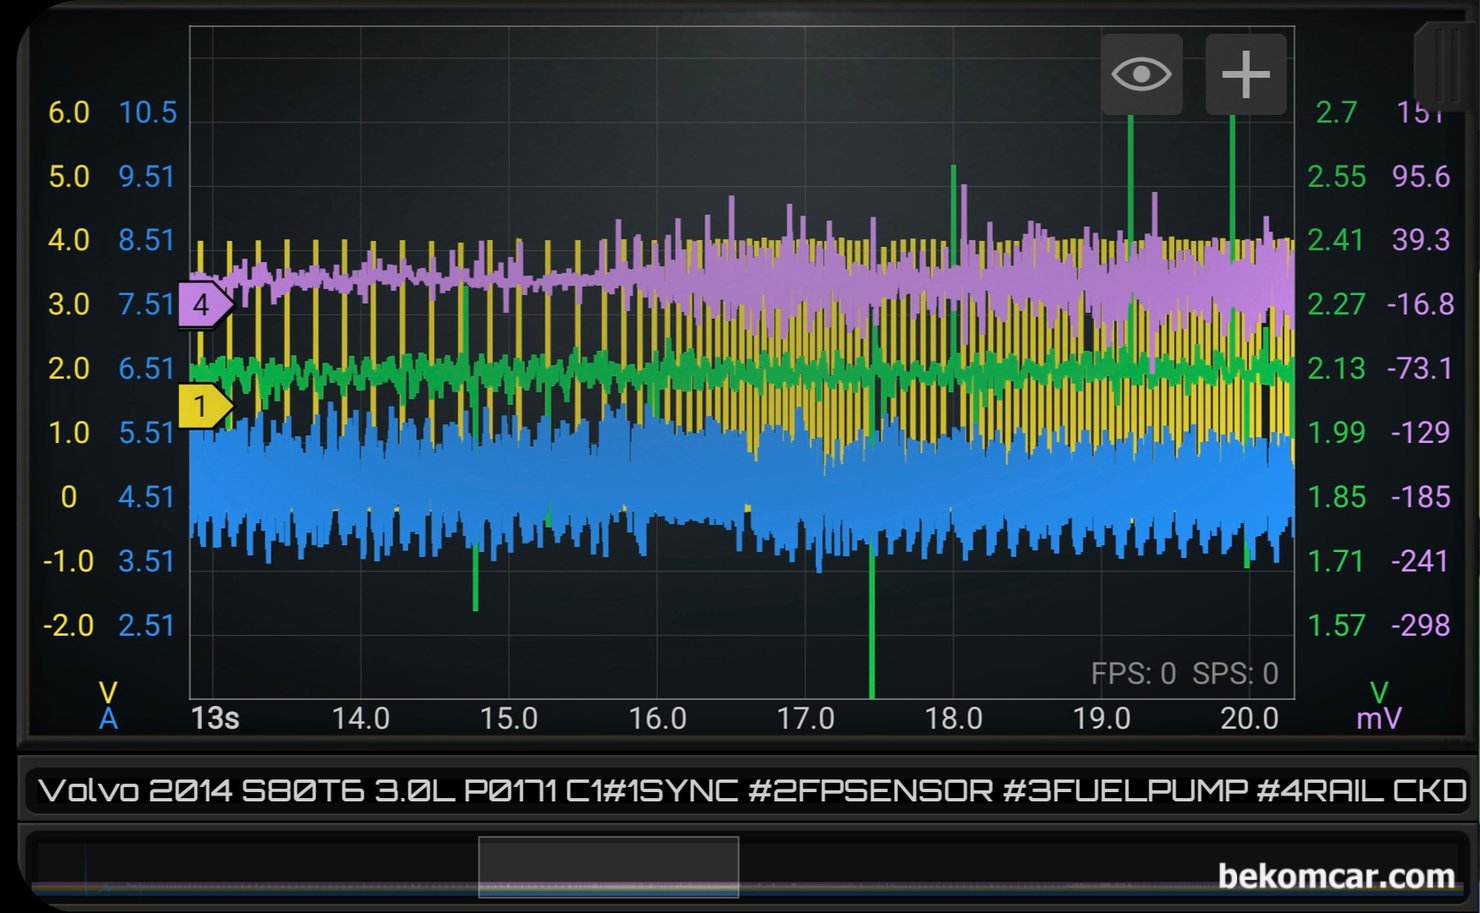
Task: Select the purple channel 4 marker
Action: [x=205, y=305]
